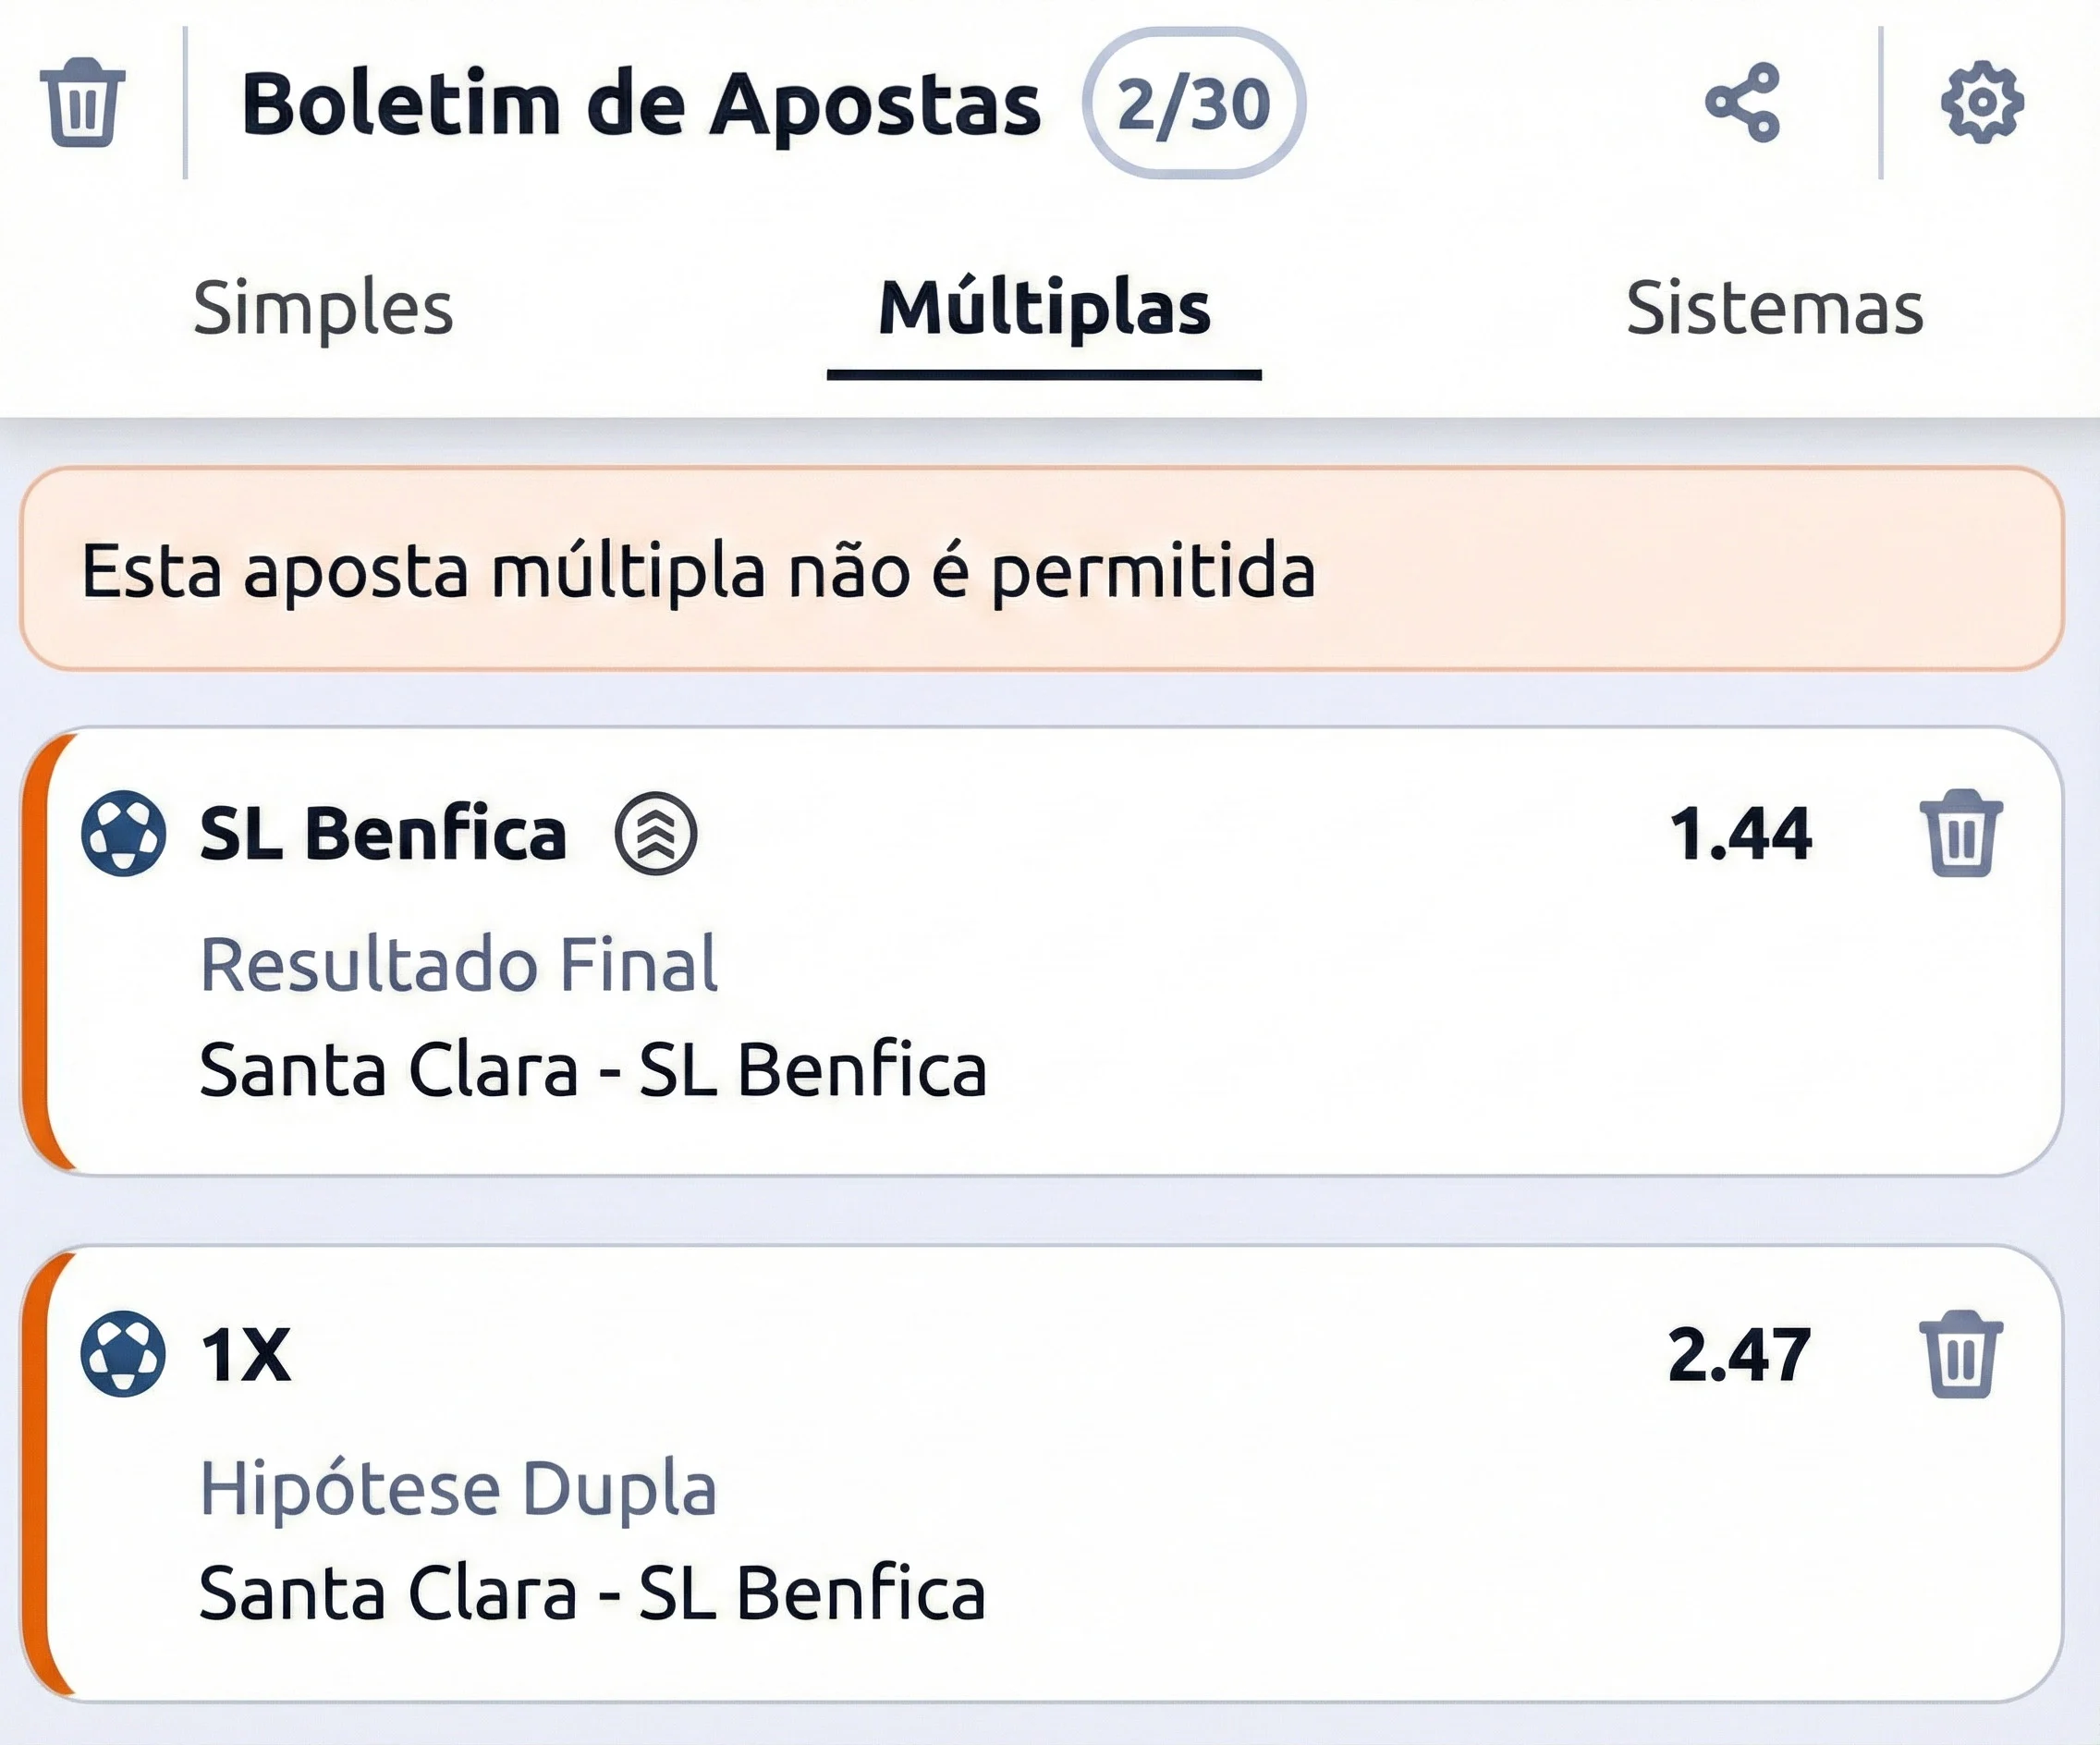
Task: Open the Sistemas tab
Action: [x=1774, y=308]
